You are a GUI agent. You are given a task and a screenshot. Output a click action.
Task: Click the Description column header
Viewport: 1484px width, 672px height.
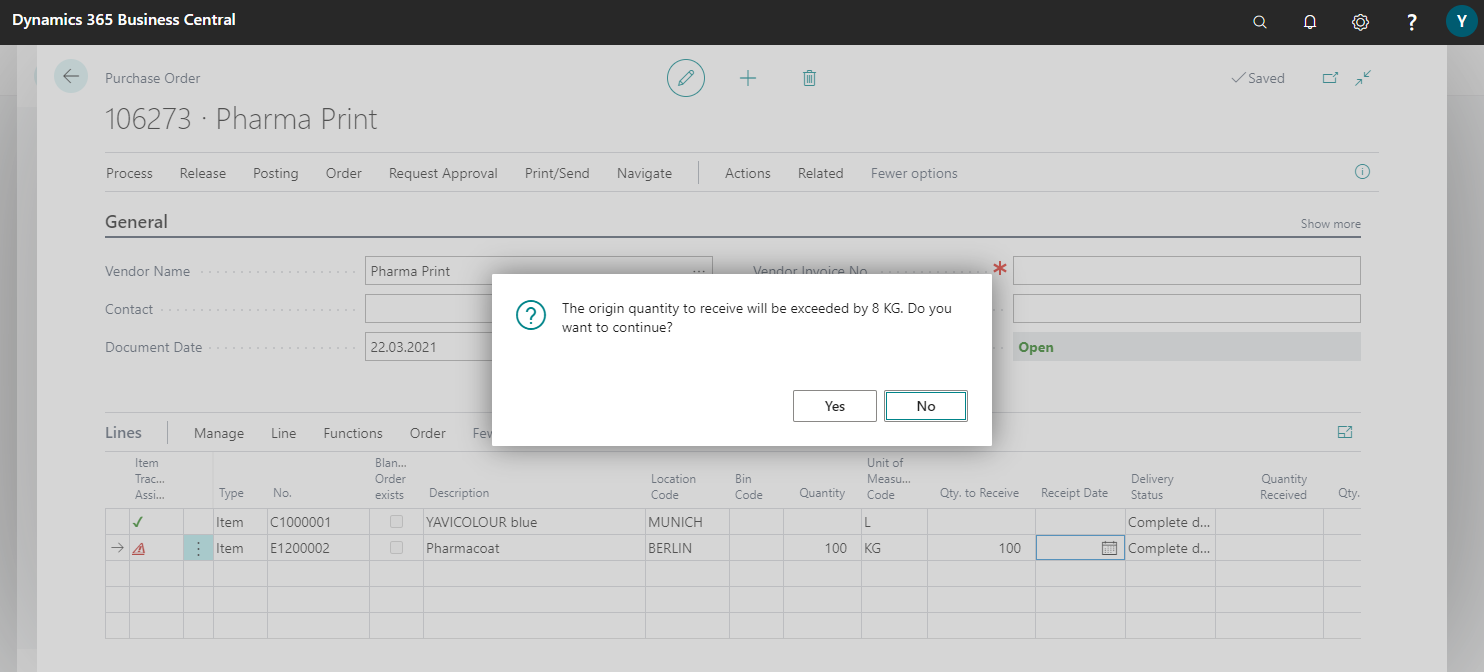tap(459, 493)
